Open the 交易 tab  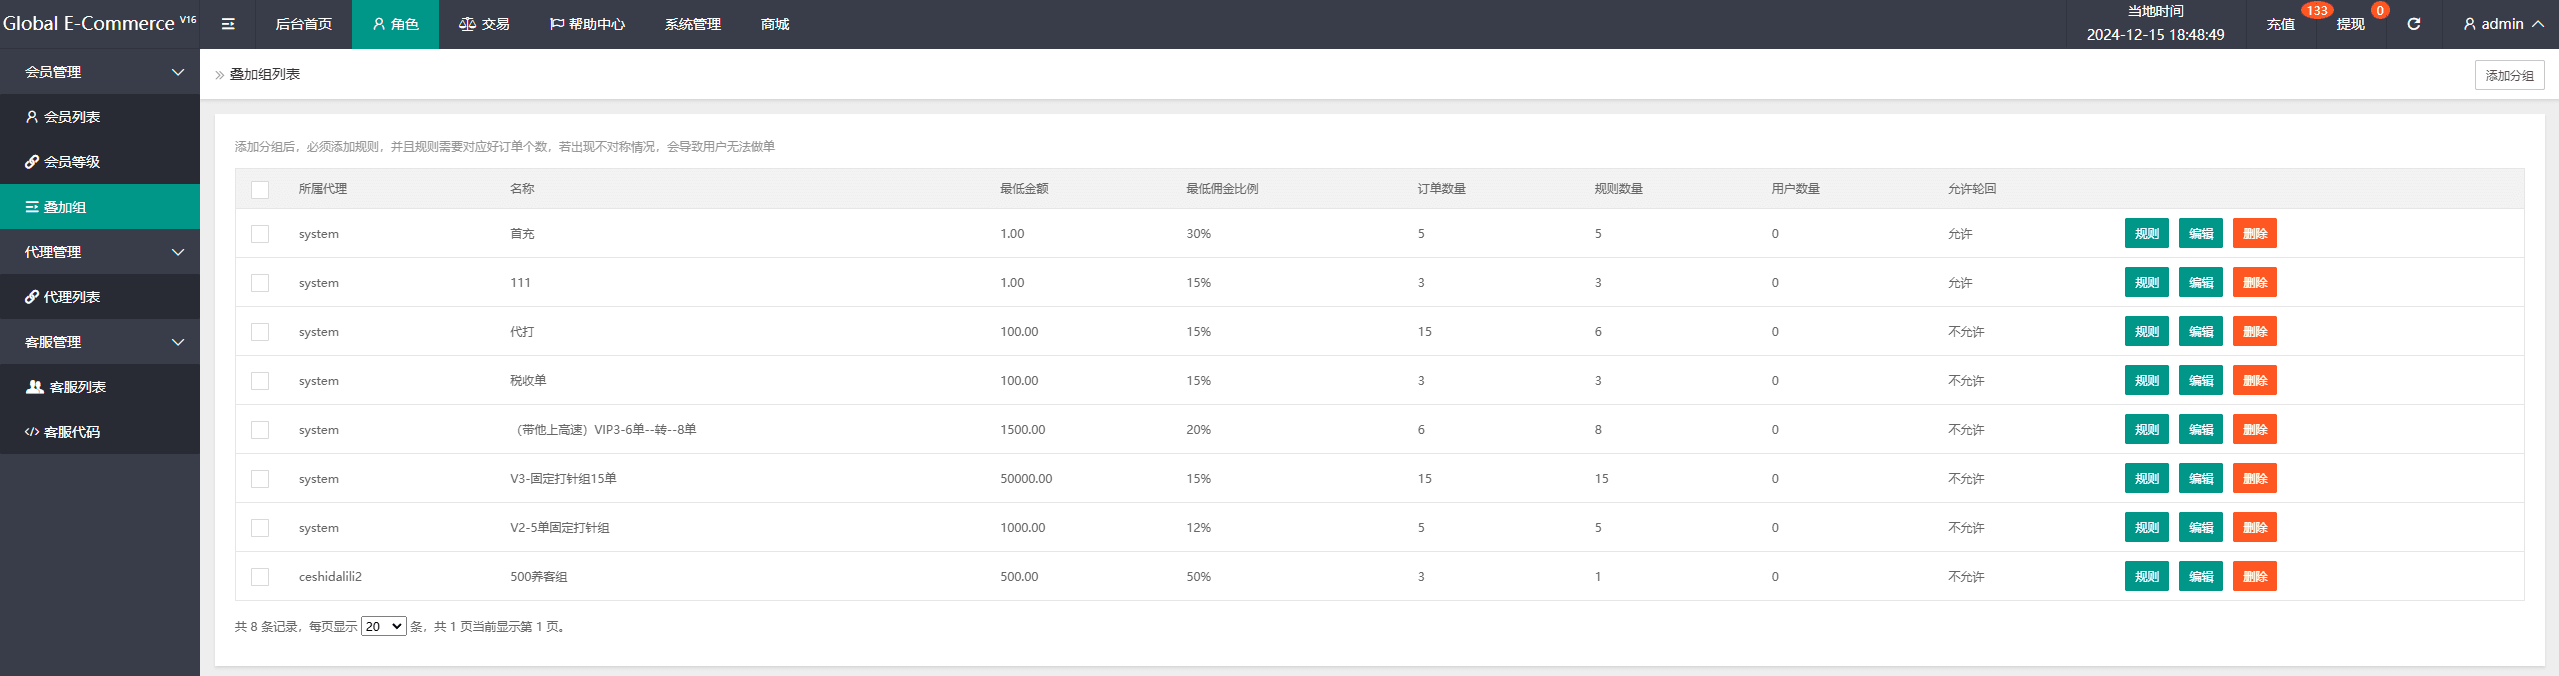point(484,24)
